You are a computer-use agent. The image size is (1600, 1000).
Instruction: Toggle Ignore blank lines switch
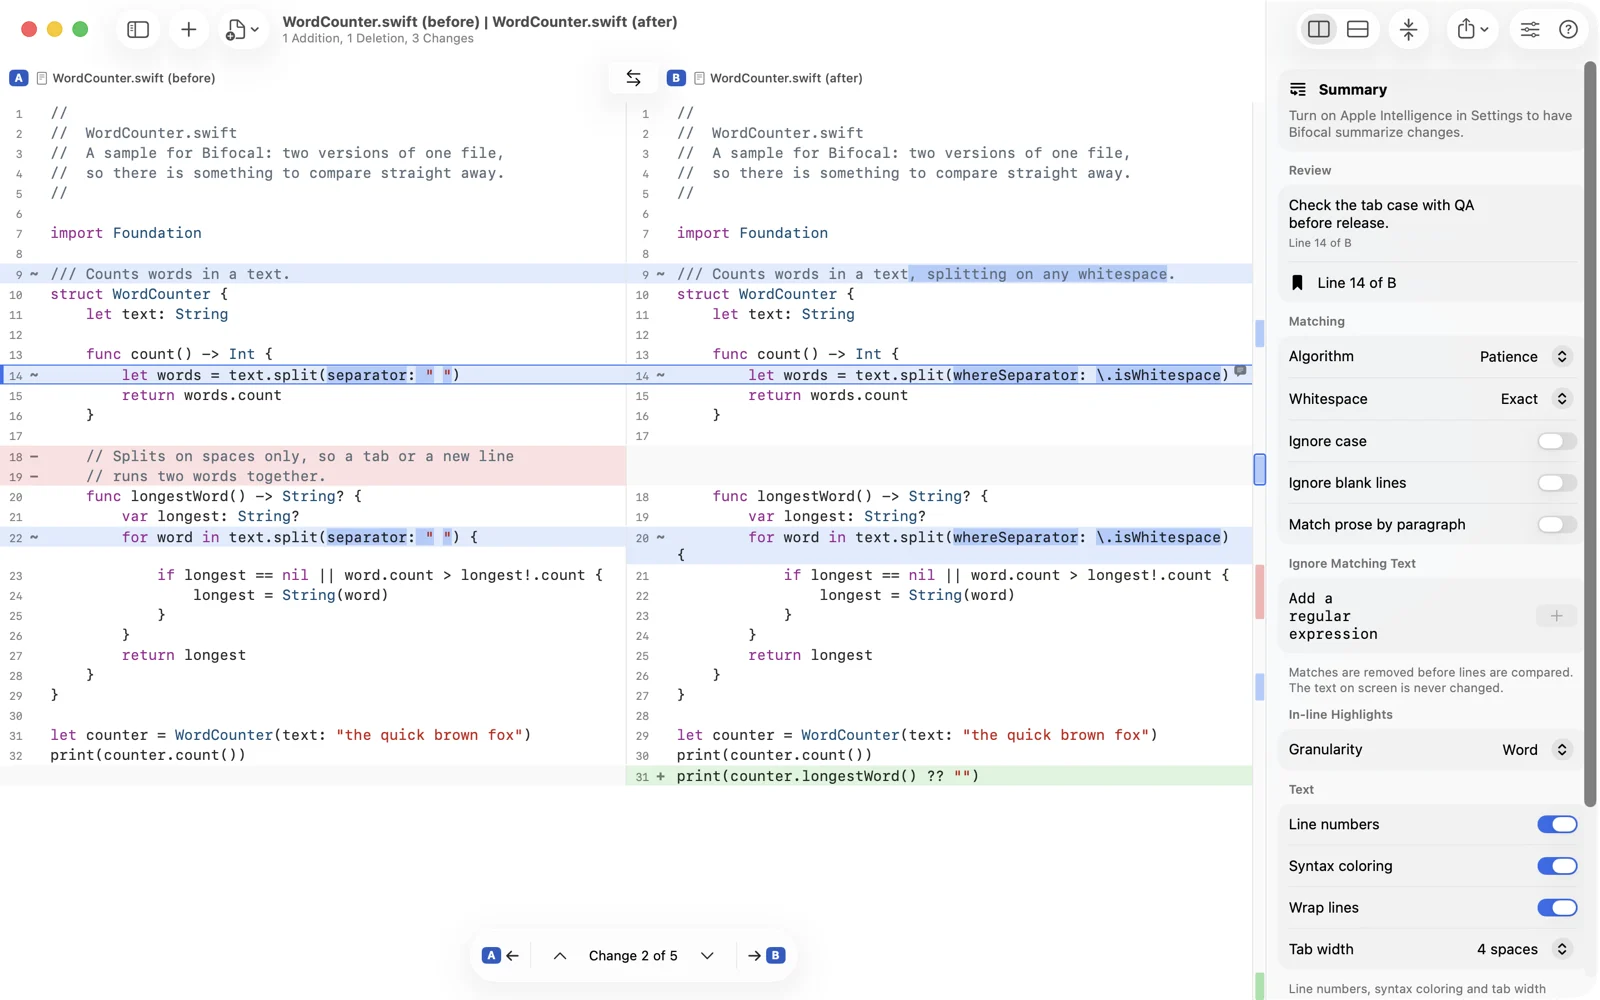tap(1557, 483)
